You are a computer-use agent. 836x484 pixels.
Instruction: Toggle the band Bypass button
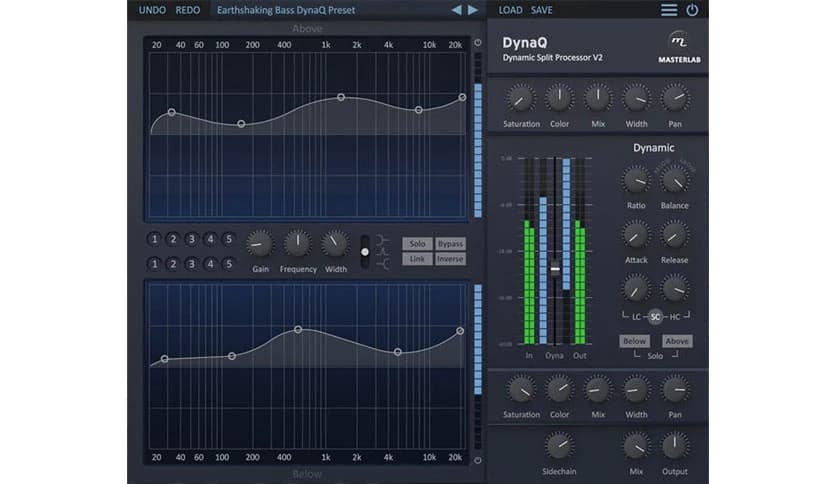click(450, 244)
